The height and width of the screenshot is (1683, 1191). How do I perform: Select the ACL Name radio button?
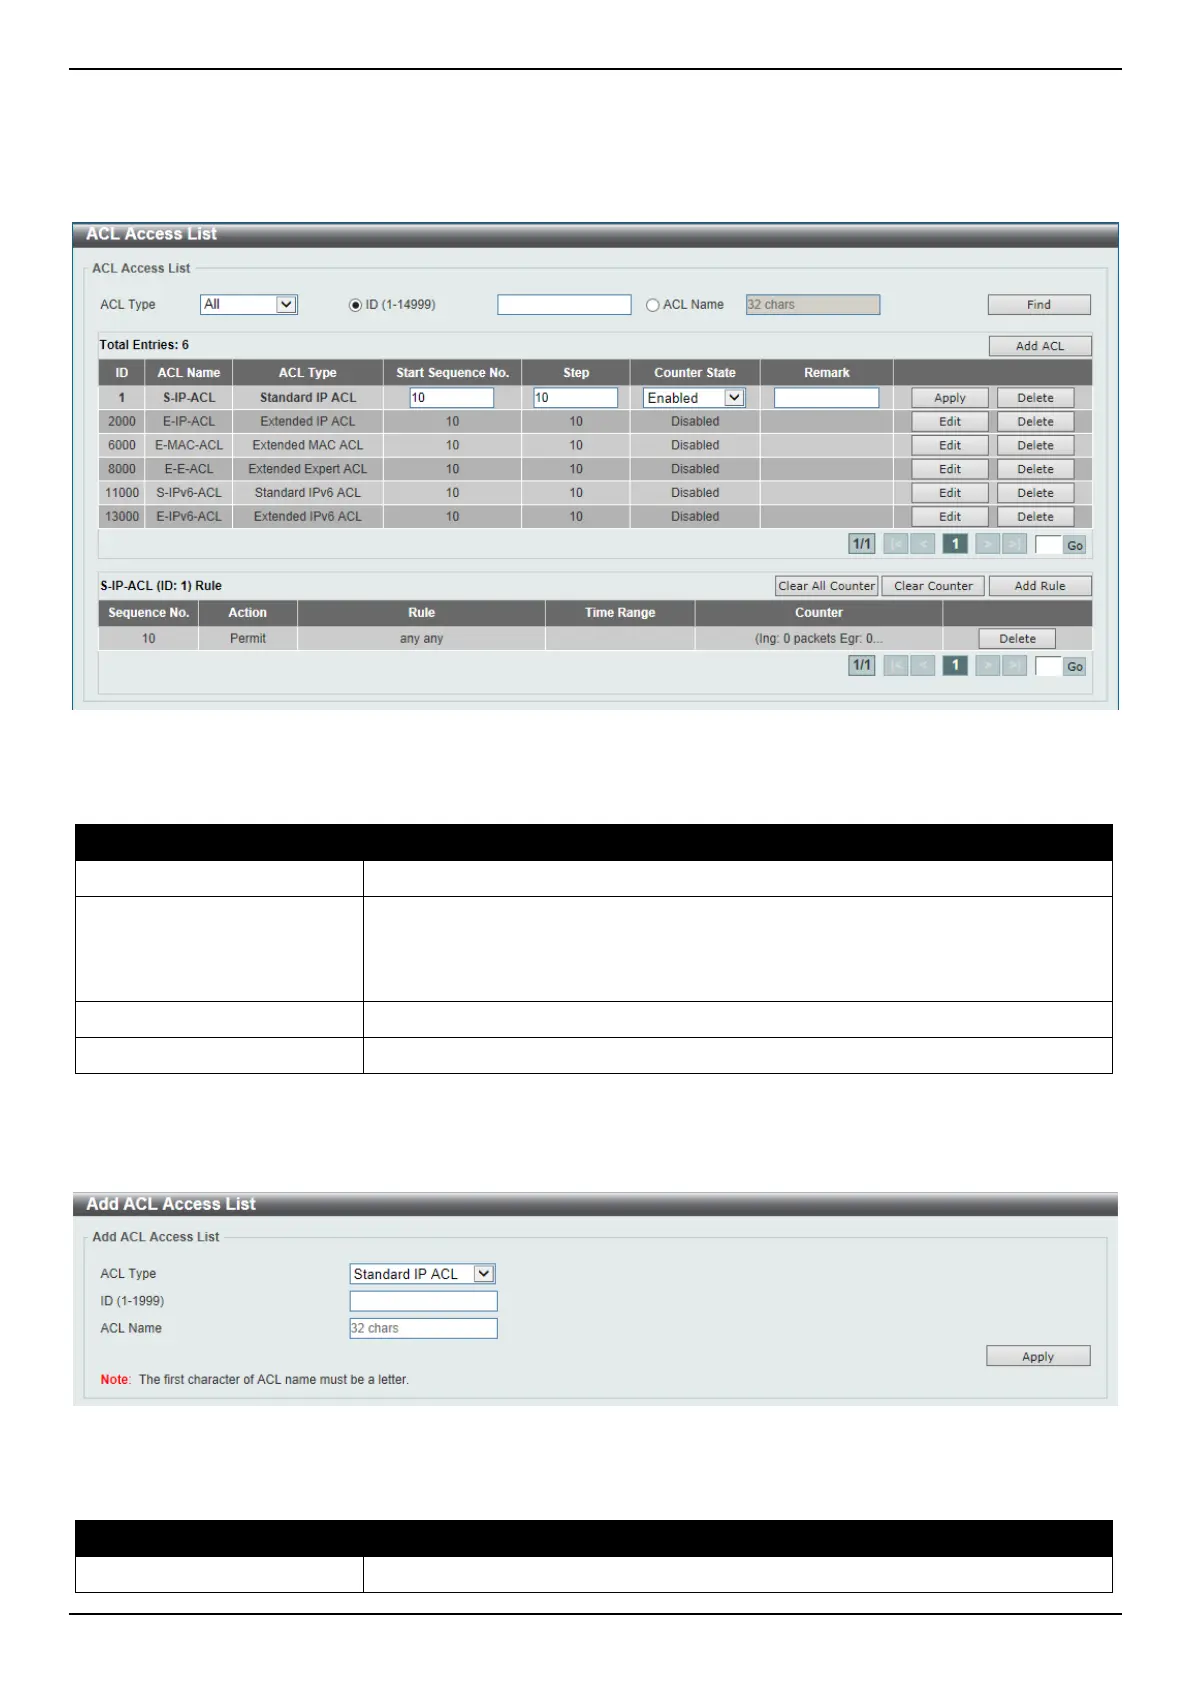[x=653, y=305]
